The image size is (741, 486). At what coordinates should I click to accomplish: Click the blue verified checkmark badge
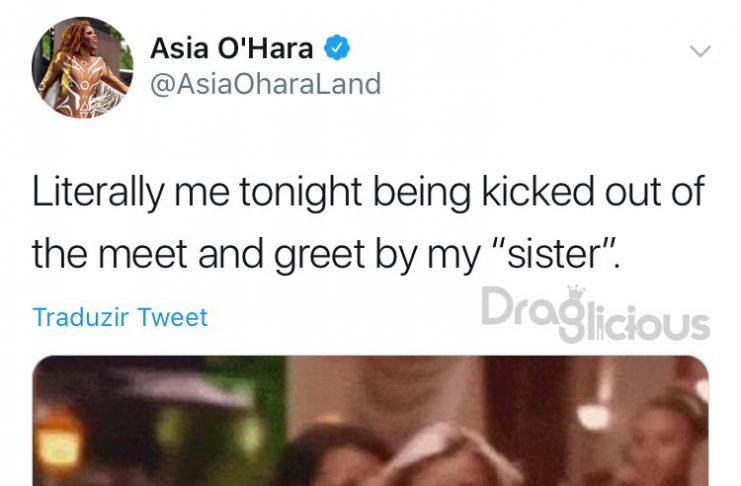tap(337, 48)
